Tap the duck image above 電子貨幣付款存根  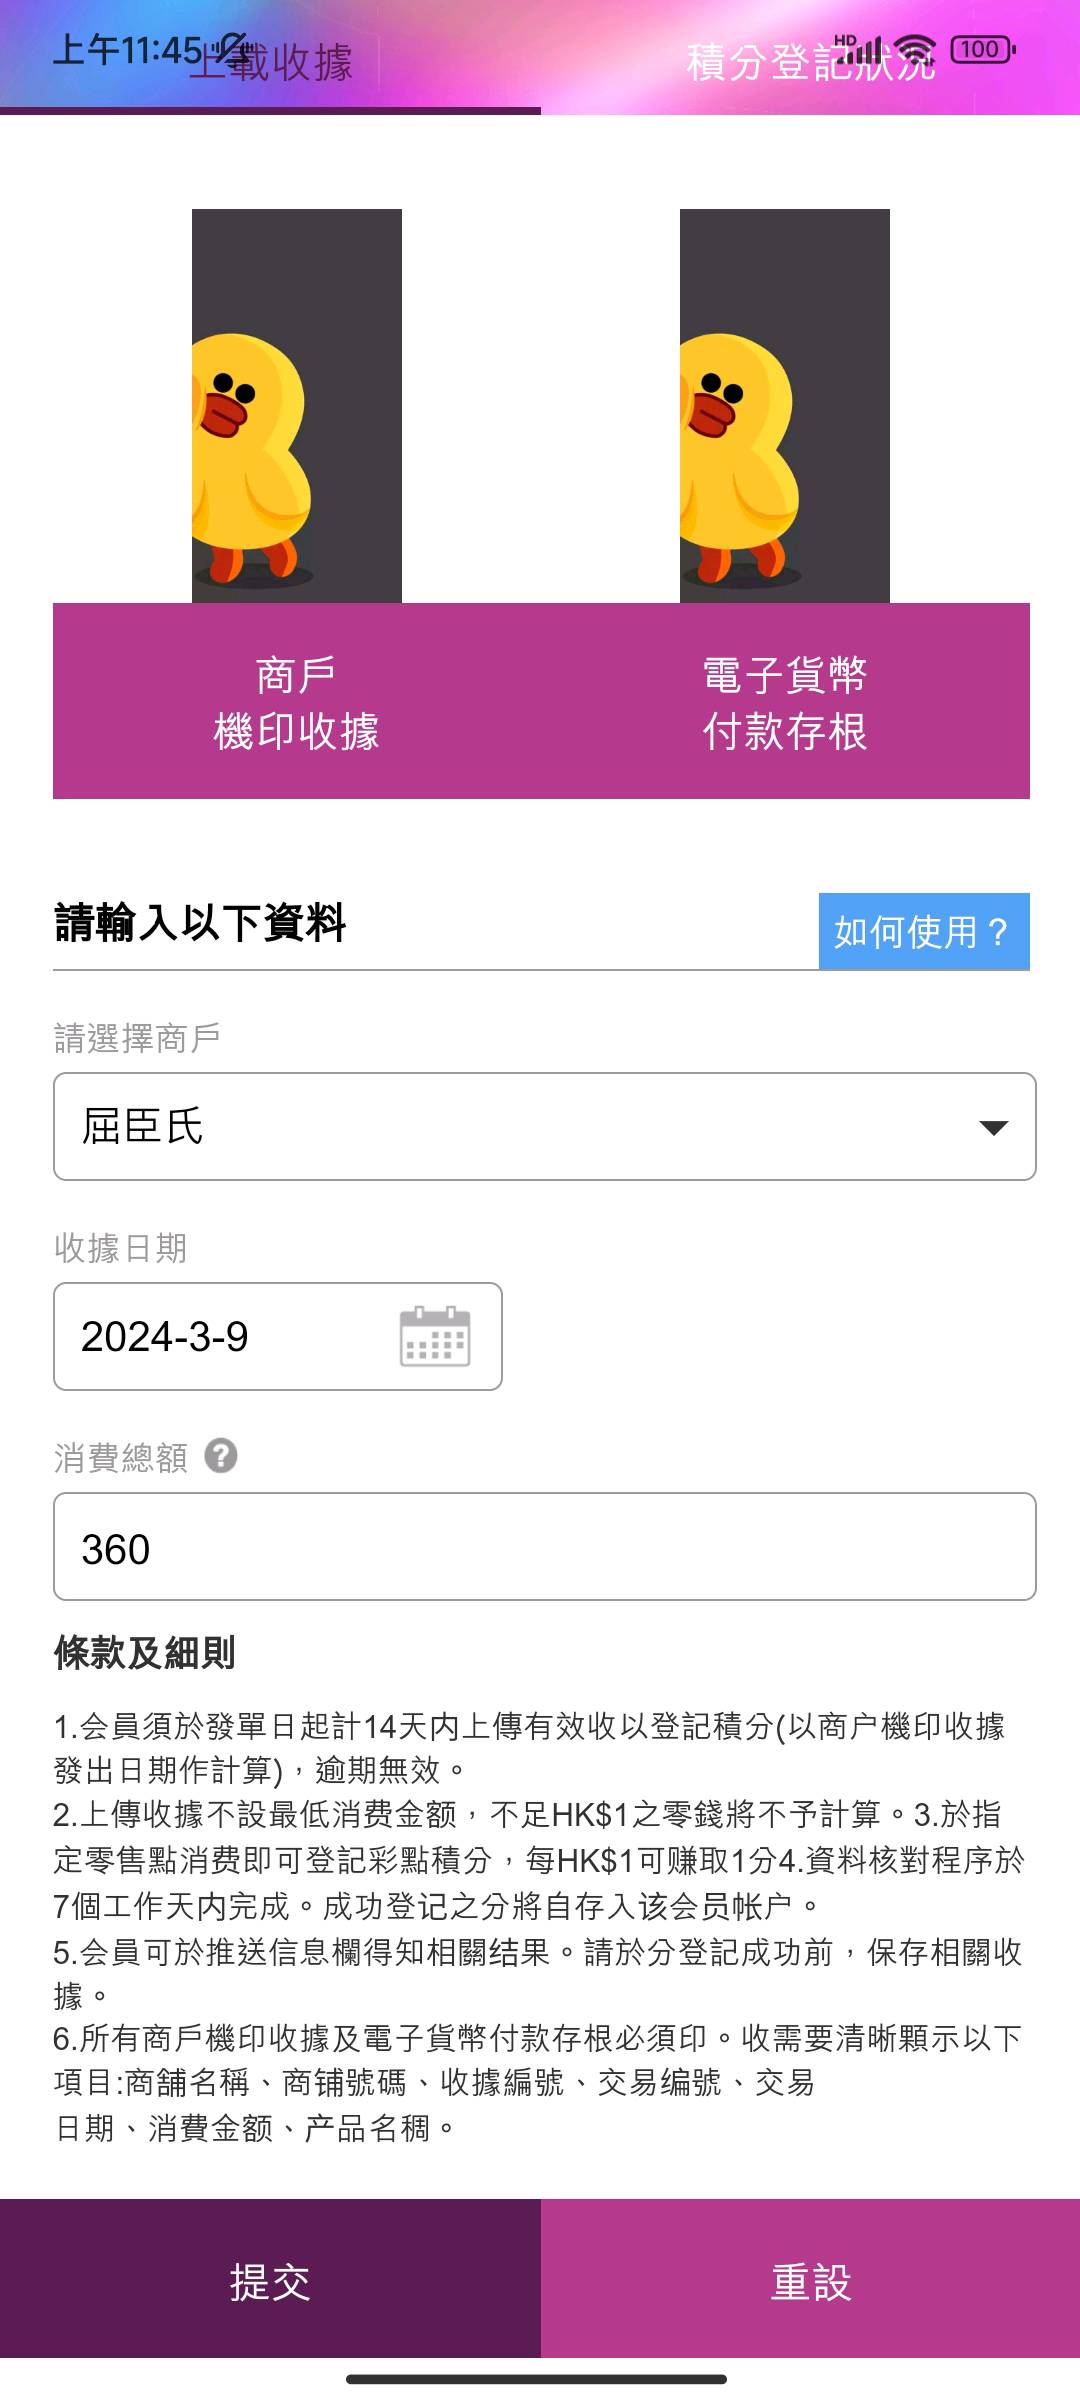pyautogui.click(x=785, y=405)
